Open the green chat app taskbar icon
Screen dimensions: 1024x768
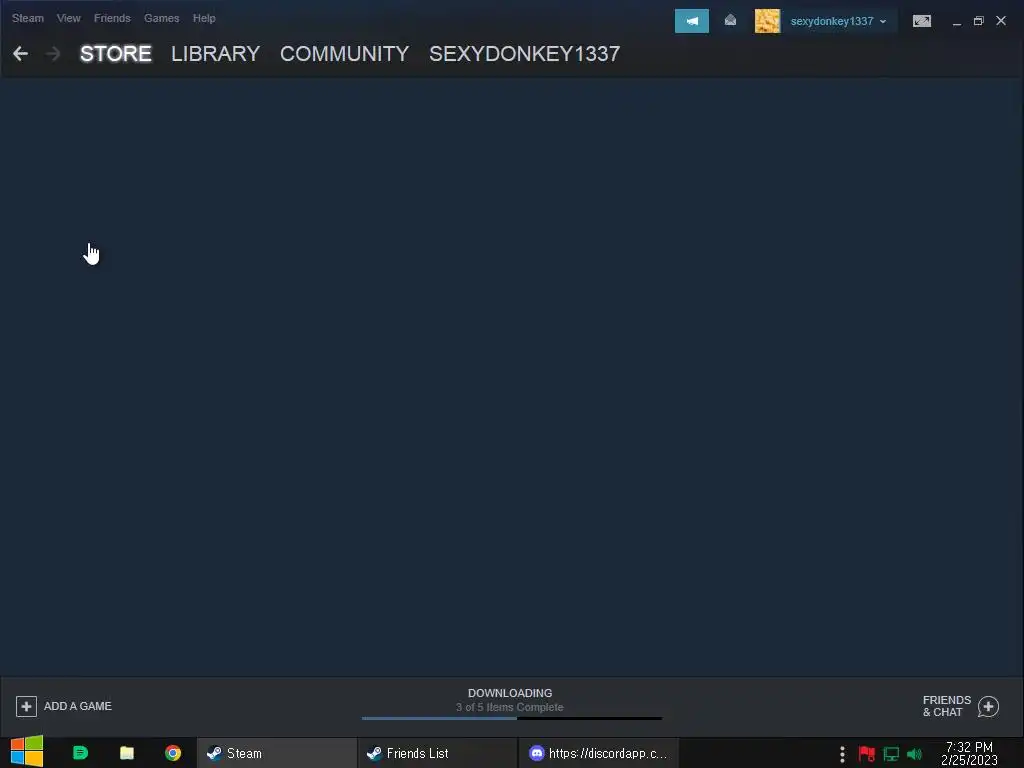pos(80,753)
